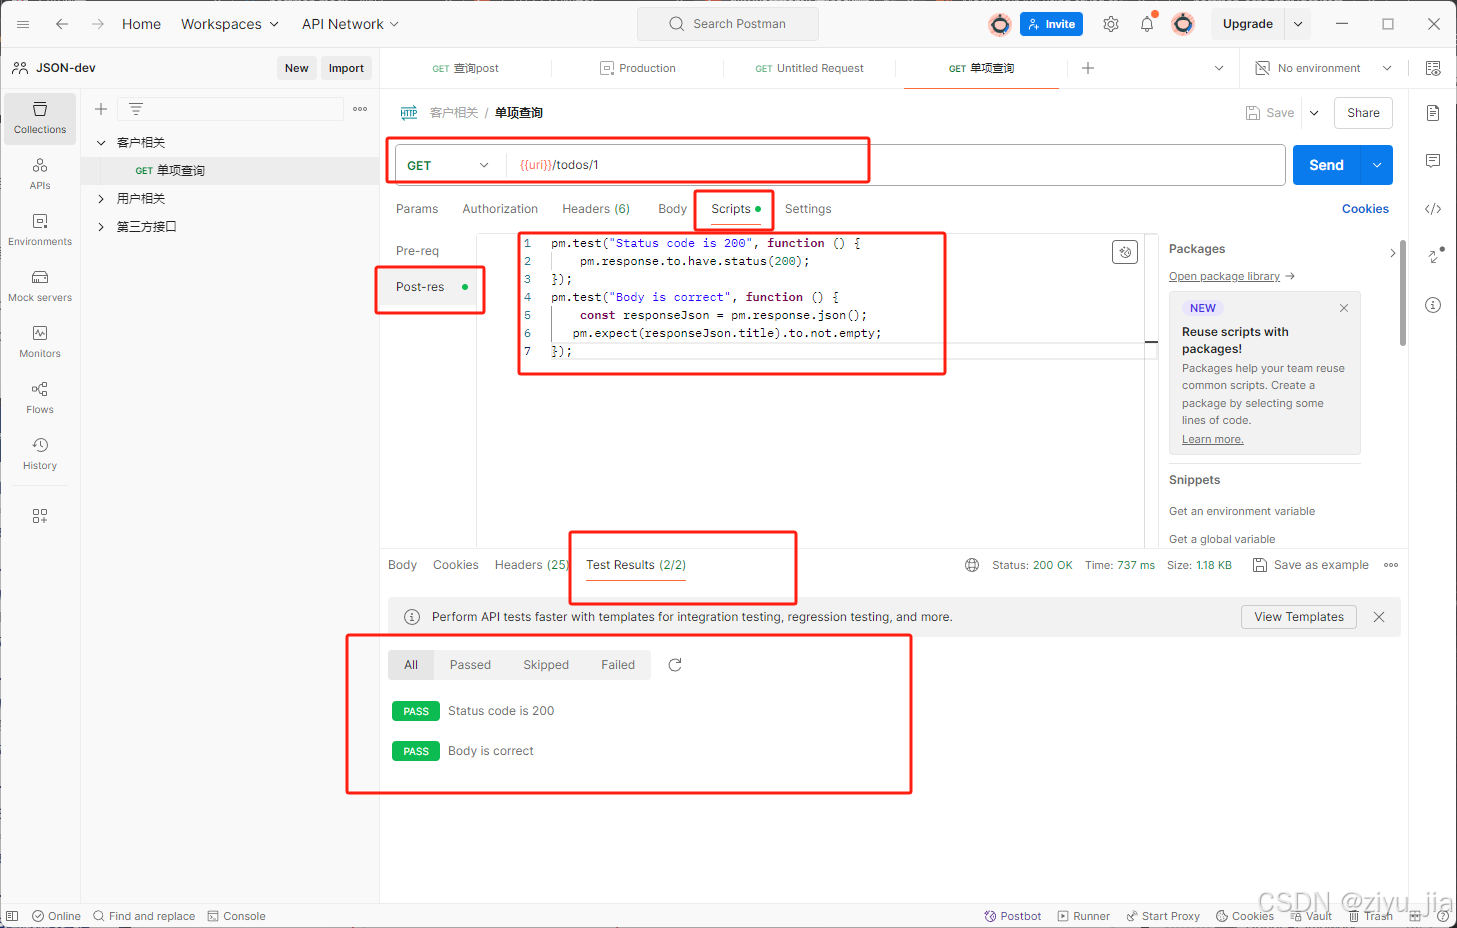Click View Templates button
Viewport: 1457px width, 928px height.
coord(1299,617)
